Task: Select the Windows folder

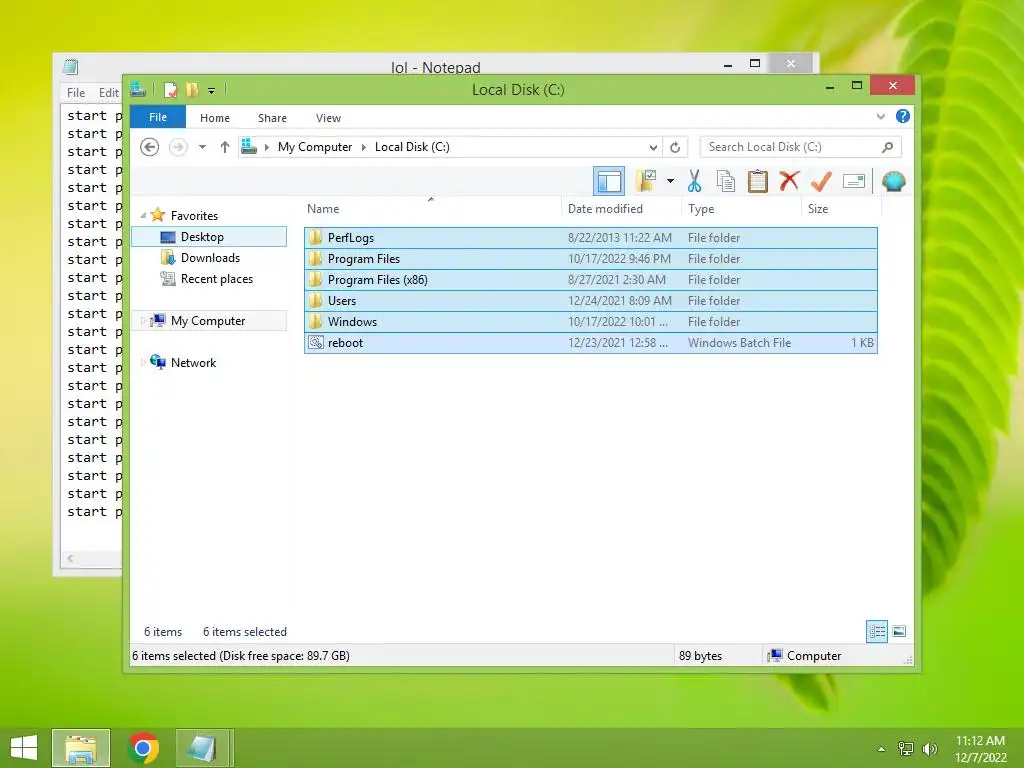Action: (x=591, y=321)
